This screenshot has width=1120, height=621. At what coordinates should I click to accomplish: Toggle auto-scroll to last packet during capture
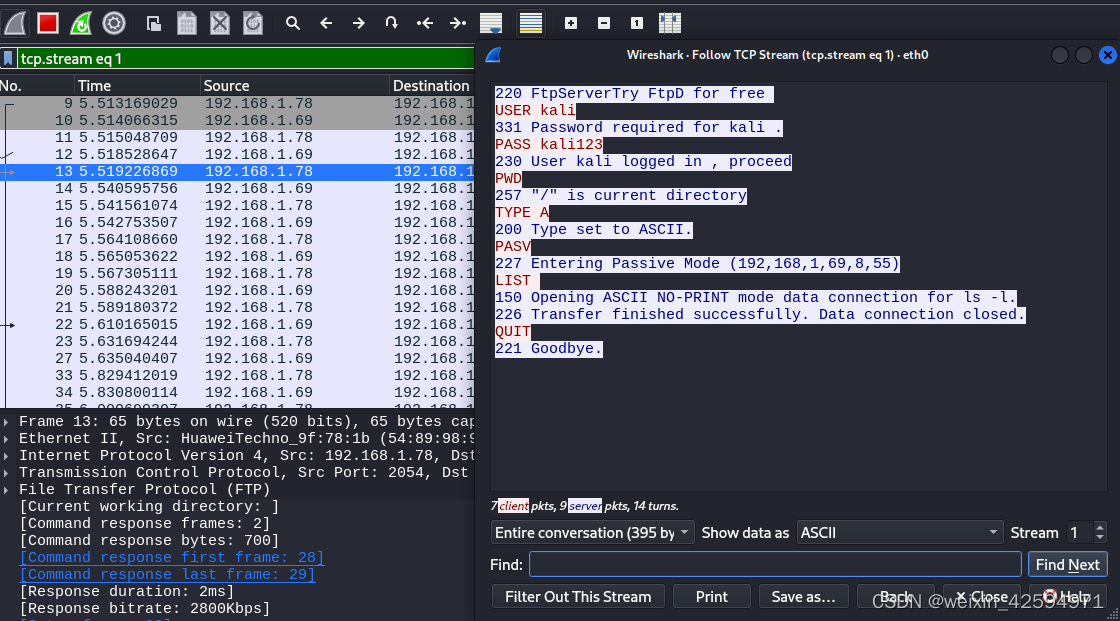[491, 24]
